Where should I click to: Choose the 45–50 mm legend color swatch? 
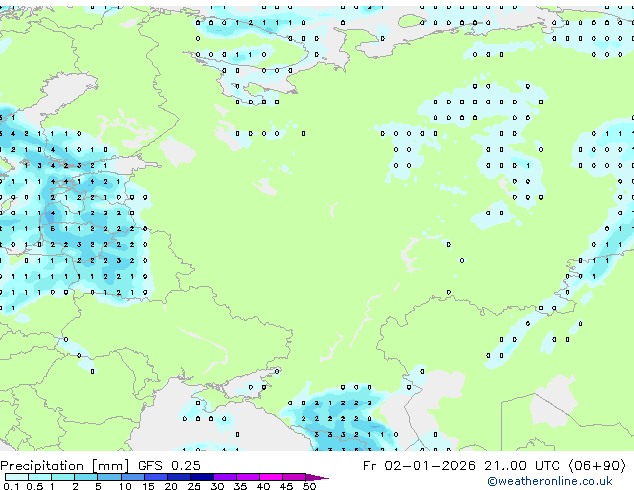[x=294, y=477]
